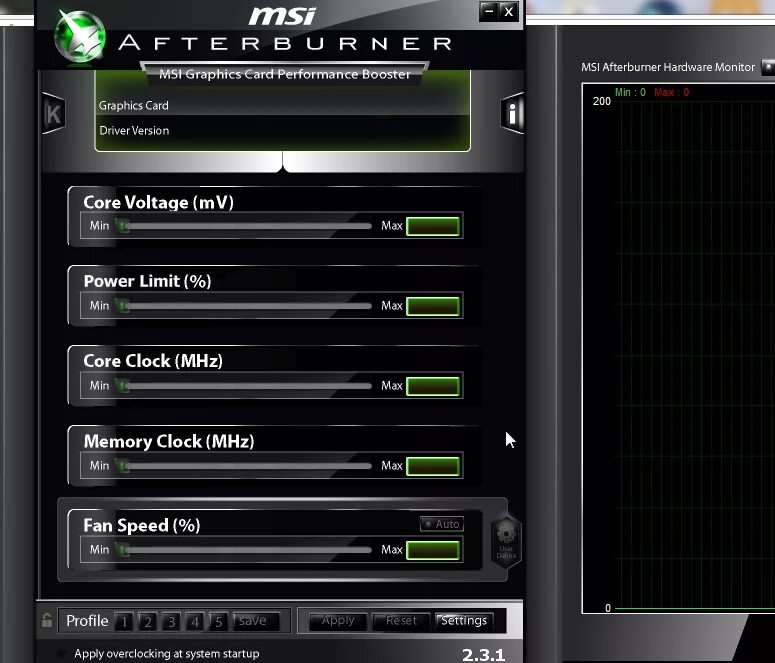Select profile slot 5
This screenshot has width=775, height=663.
tap(219, 621)
